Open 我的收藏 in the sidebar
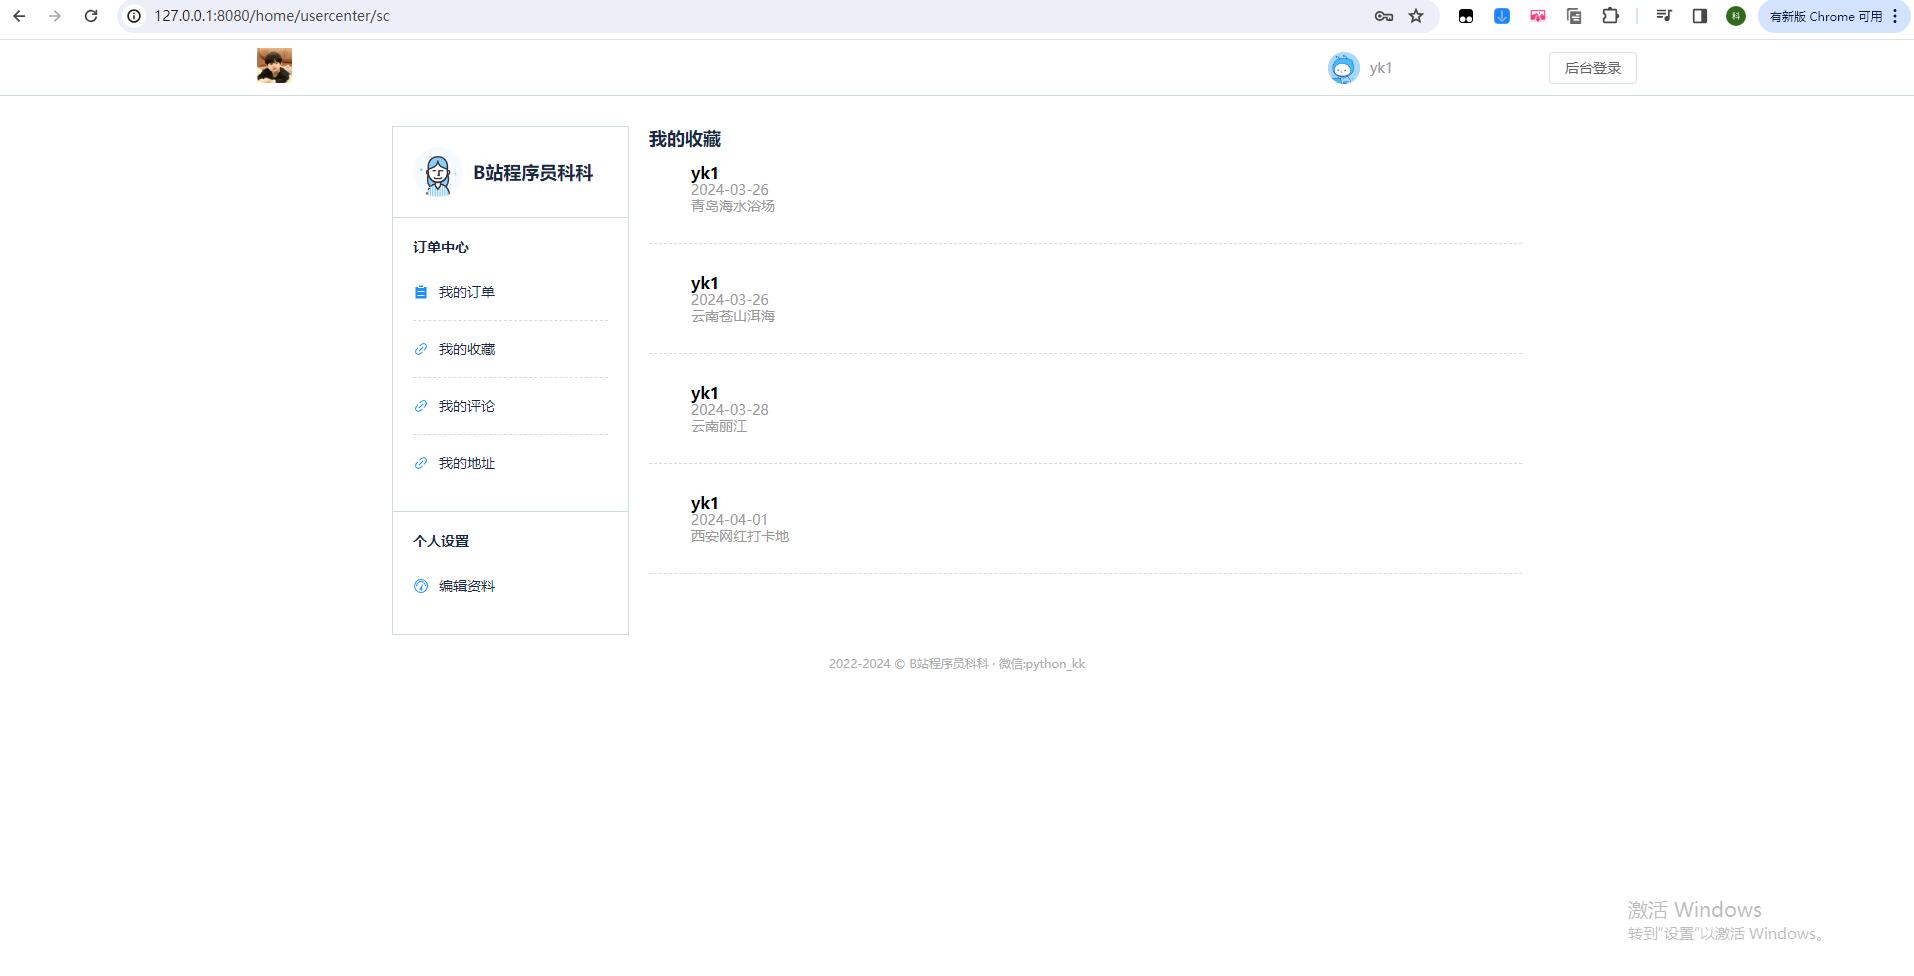 coord(467,349)
